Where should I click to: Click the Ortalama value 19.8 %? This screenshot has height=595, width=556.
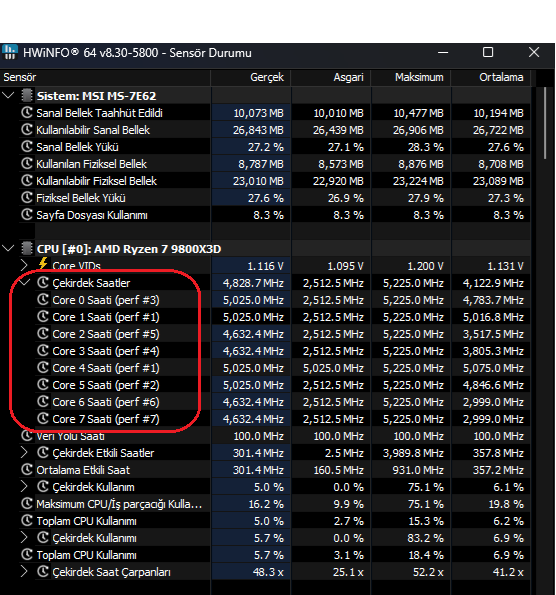coord(506,504)
